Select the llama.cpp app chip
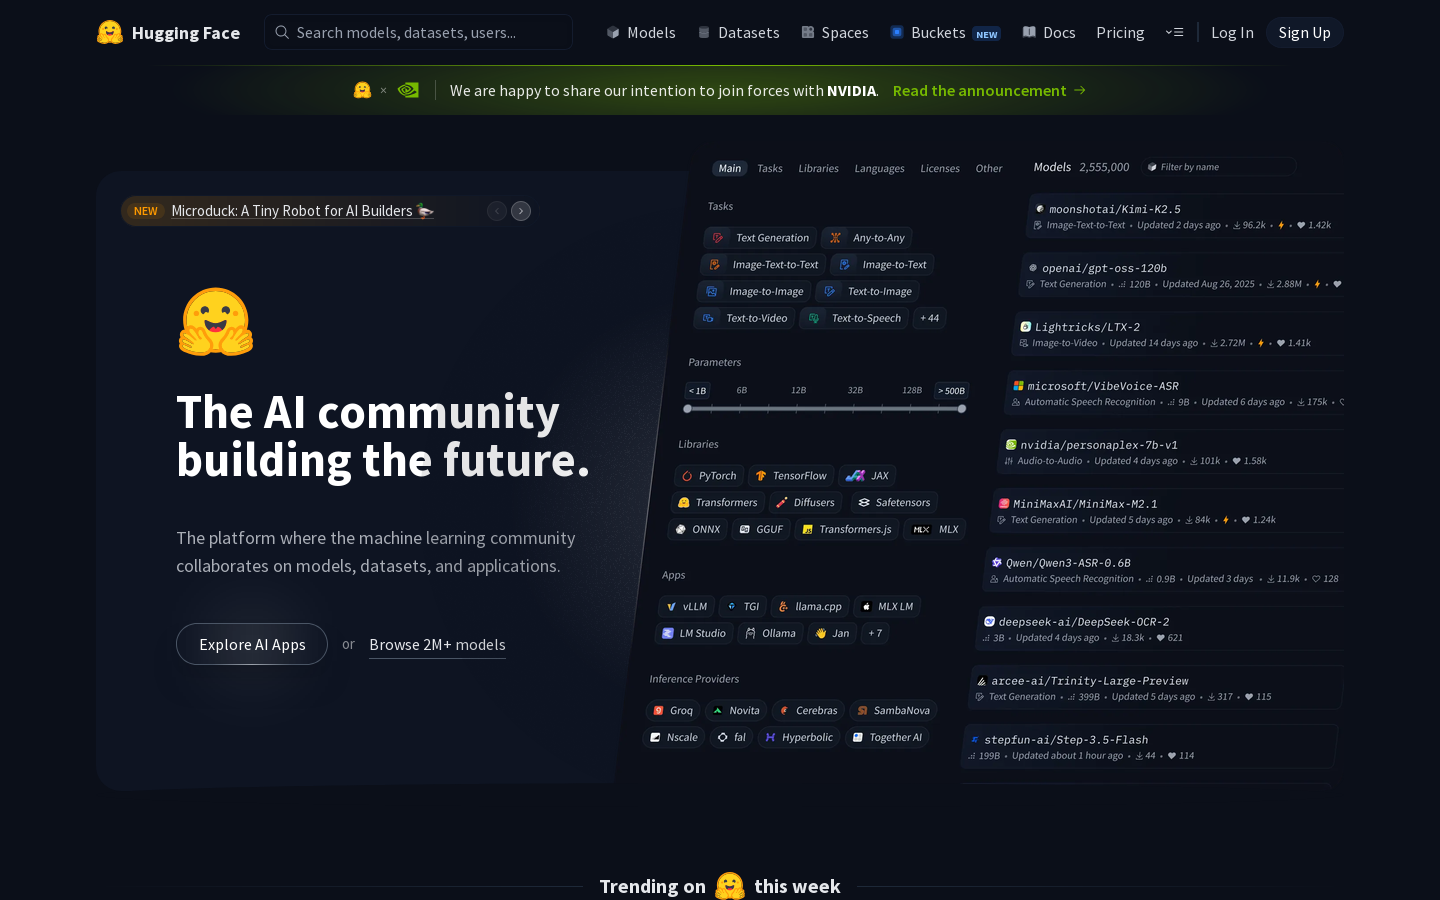Screen dimensions: 1440x900 pyautogui.click(x=810, y=607)
